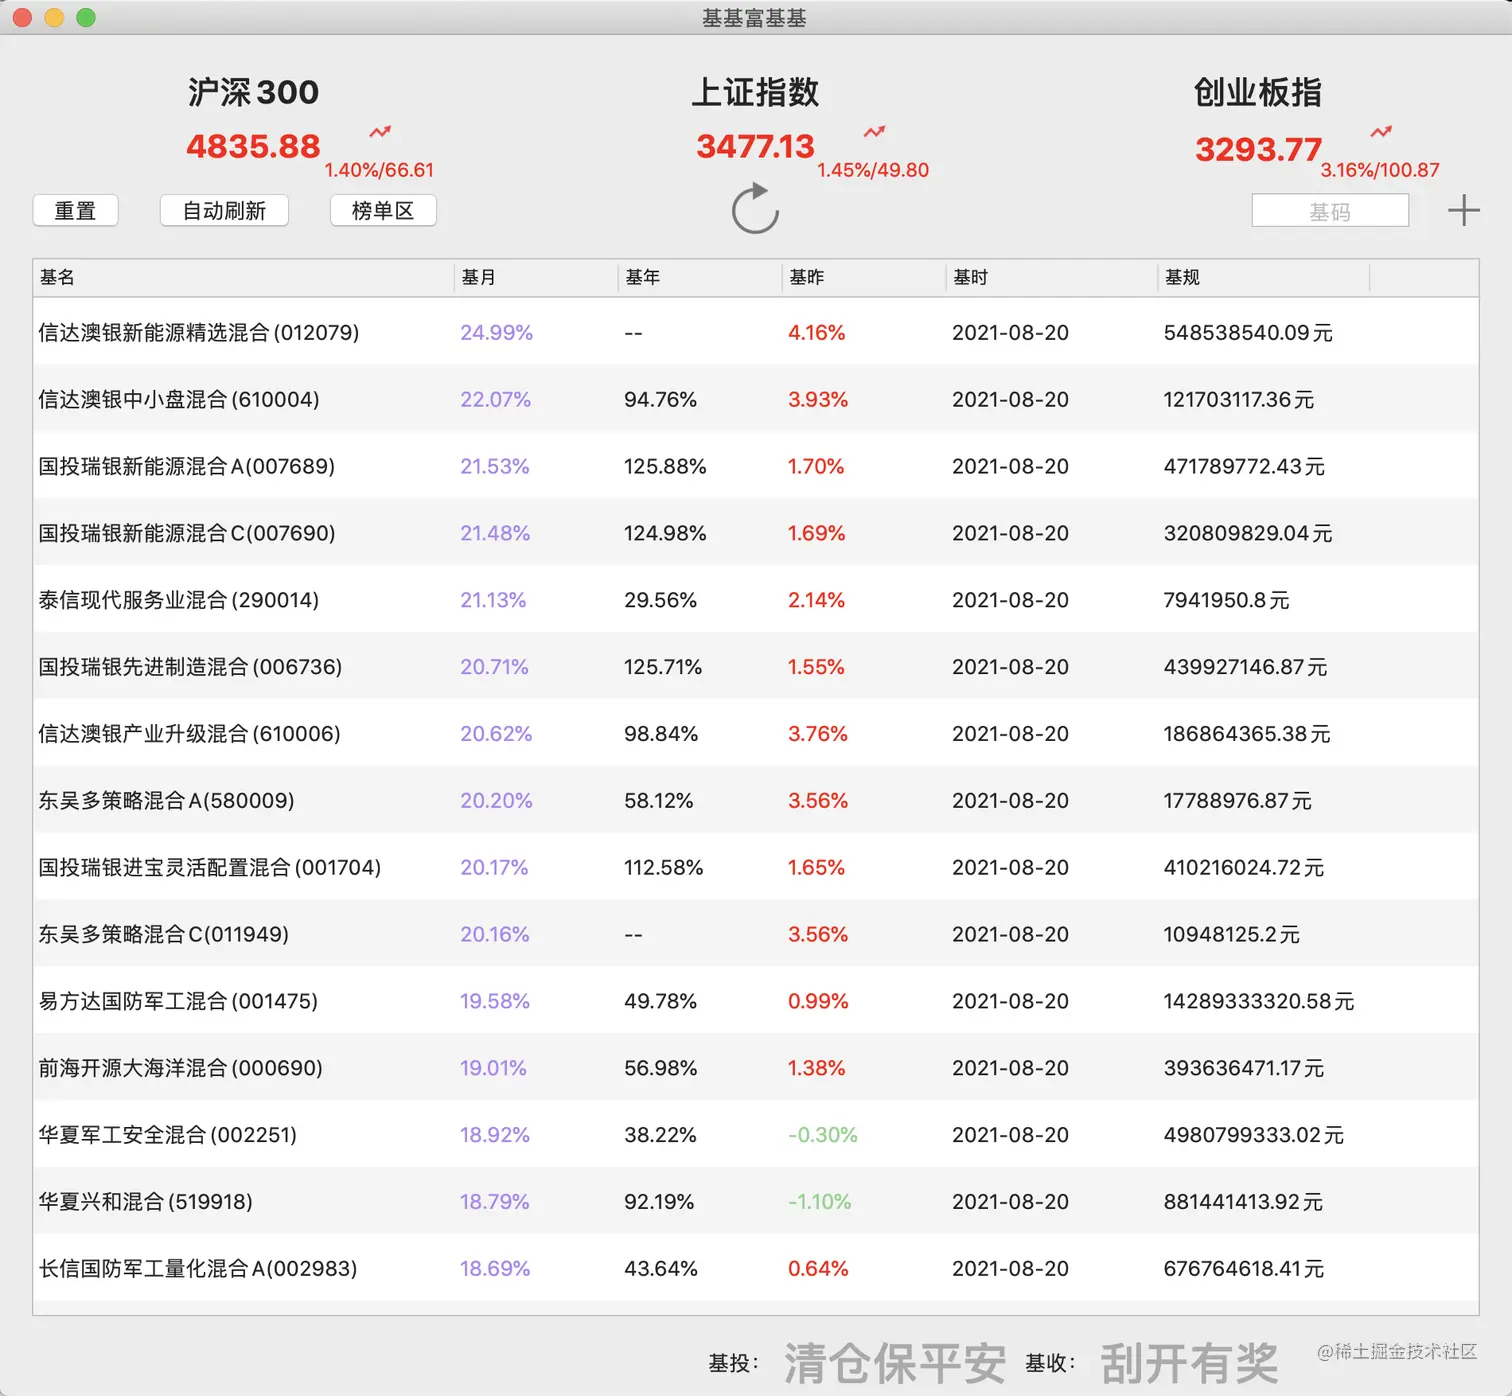The image size is (1512, 1396).
Task: Click the plus icon to add a fund
Action: click(1463, 210)
